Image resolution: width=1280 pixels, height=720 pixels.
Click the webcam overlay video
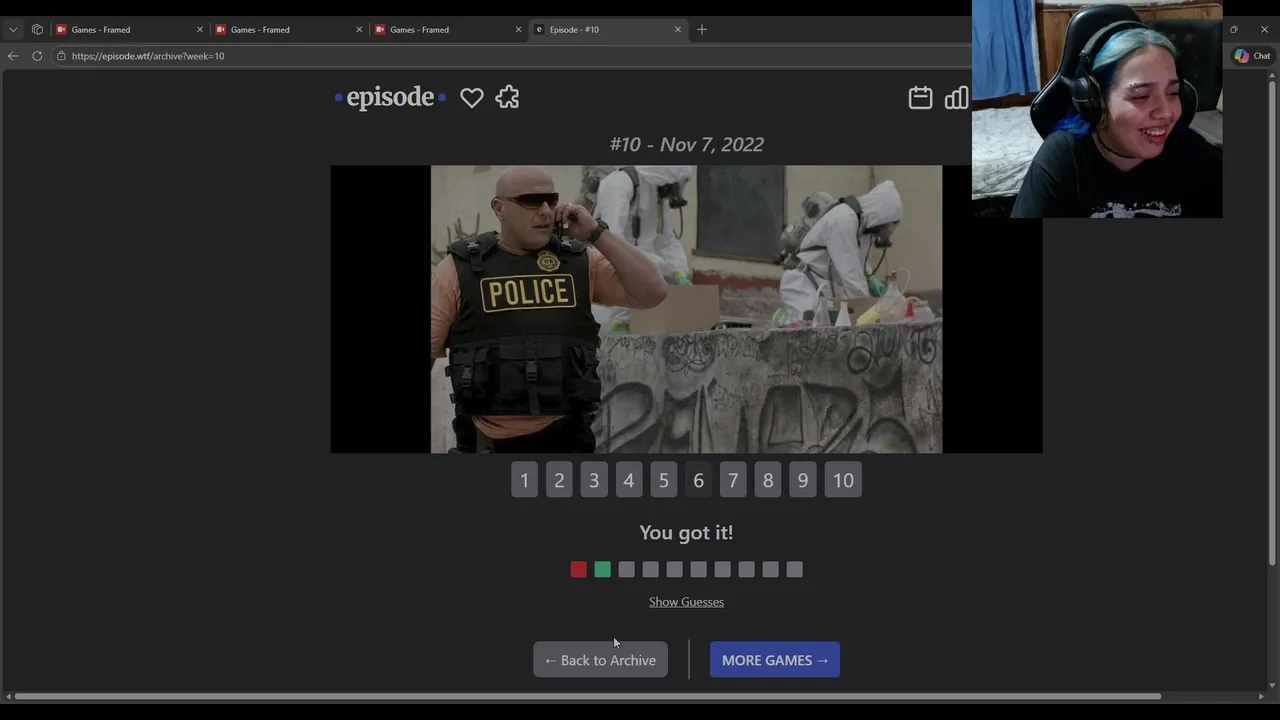(1097, 109)
